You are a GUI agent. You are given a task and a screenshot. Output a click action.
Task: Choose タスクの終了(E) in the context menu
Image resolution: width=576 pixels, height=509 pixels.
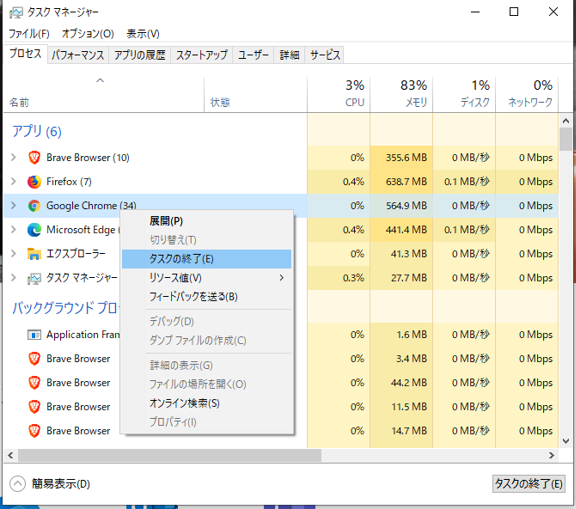pos(206,259)
